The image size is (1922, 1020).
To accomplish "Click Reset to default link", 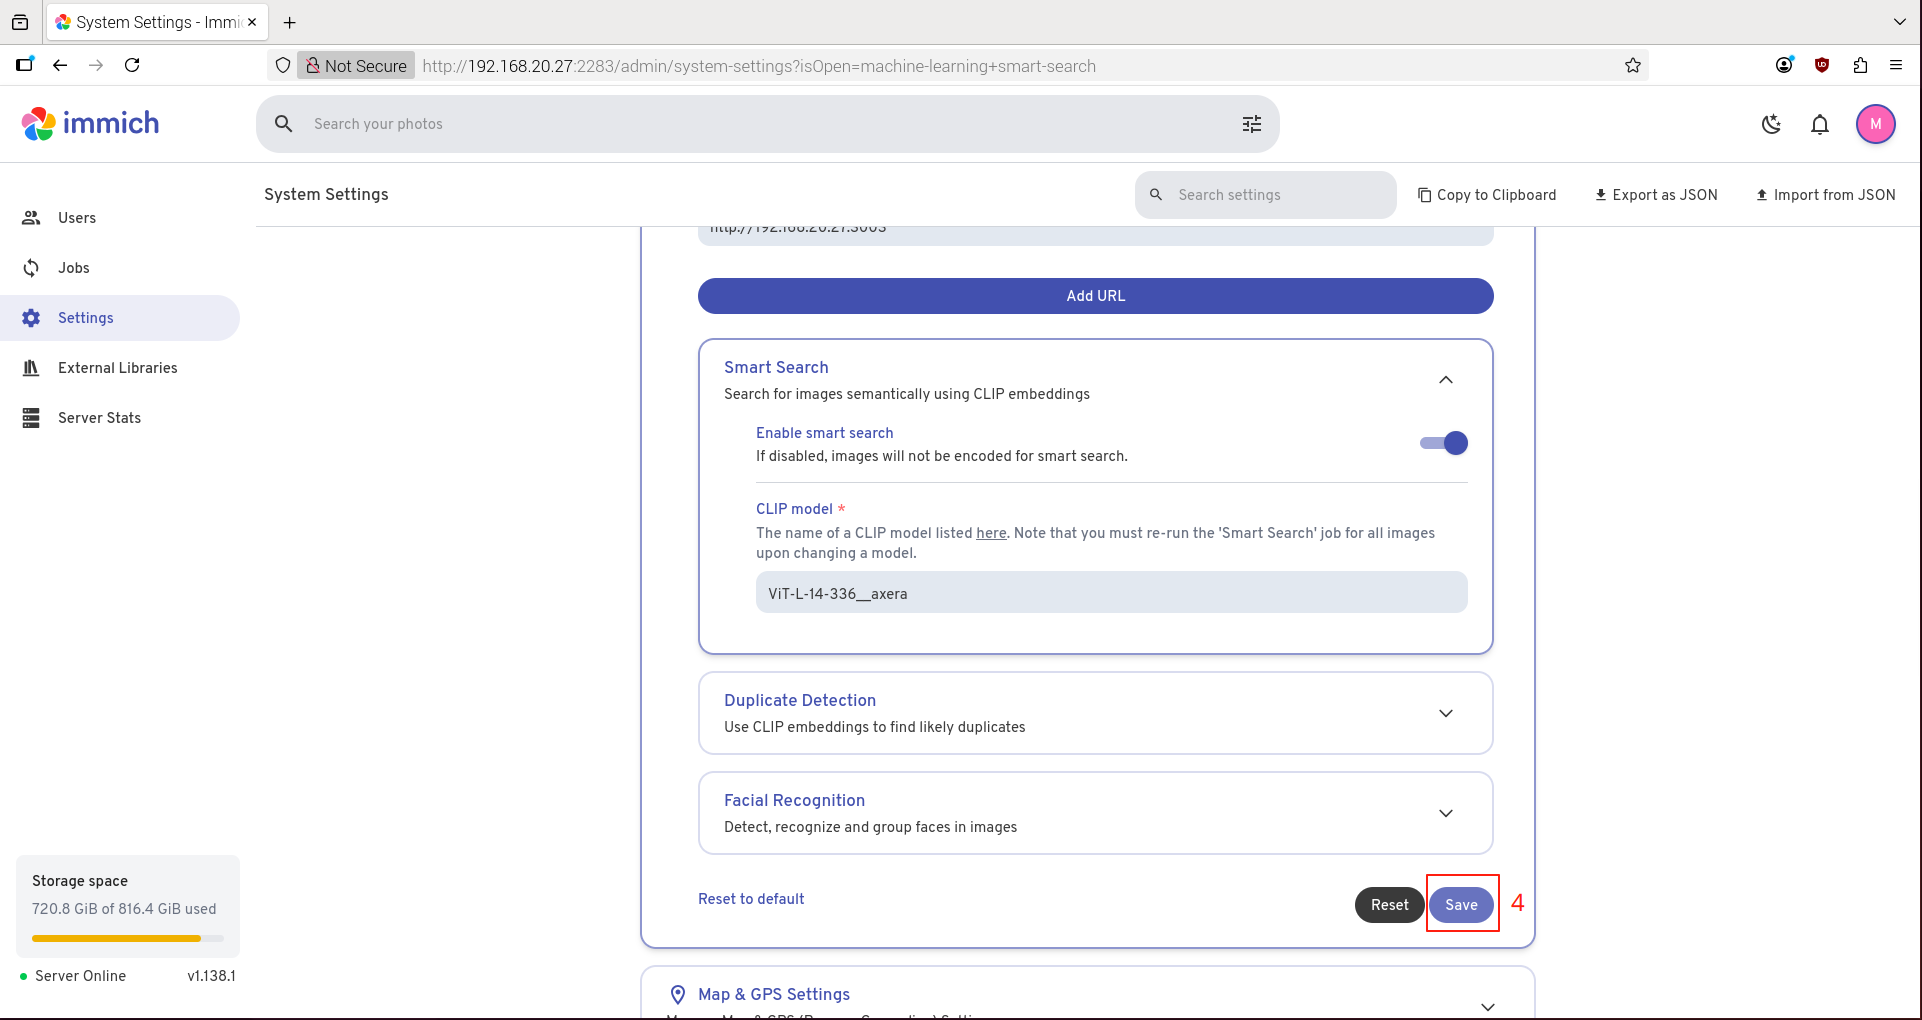I will [751, 899].
